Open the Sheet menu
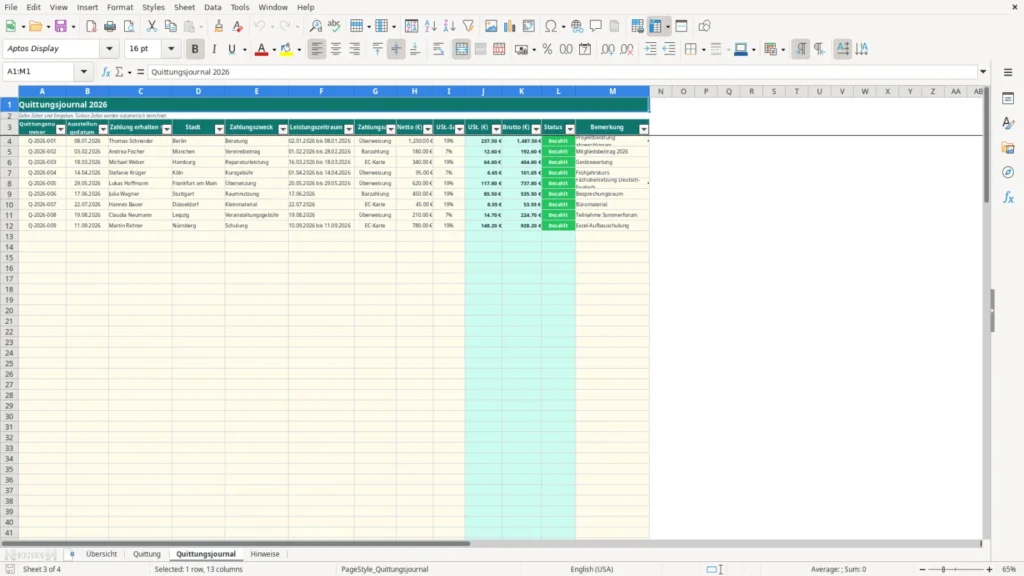 coord(184,7)
